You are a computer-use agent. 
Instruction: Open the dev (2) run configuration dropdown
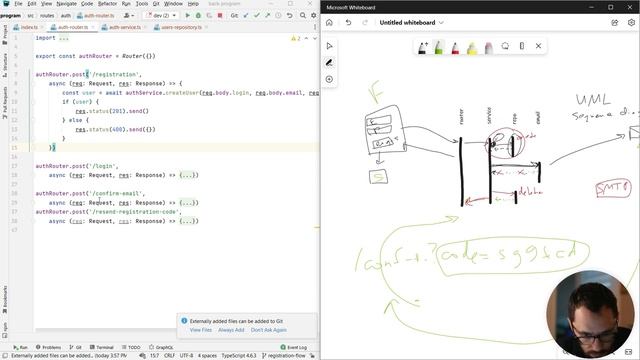(161, 16)
